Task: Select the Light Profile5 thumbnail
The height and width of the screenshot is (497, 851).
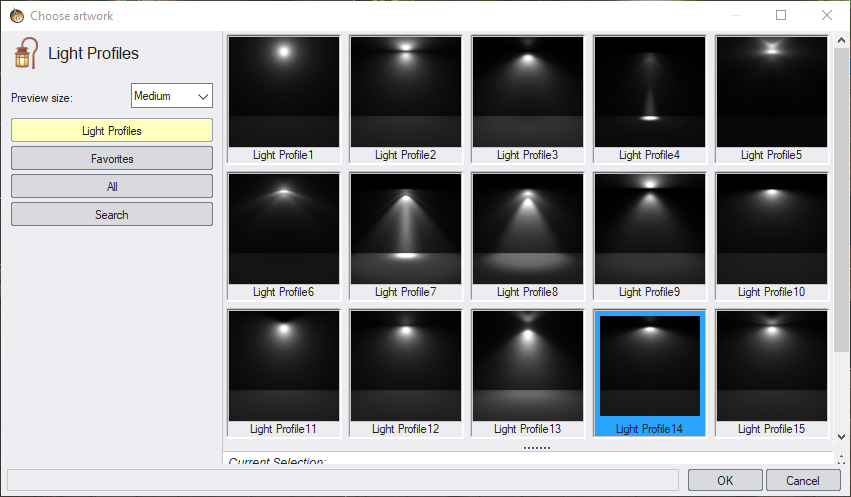Action: (772, 92)
